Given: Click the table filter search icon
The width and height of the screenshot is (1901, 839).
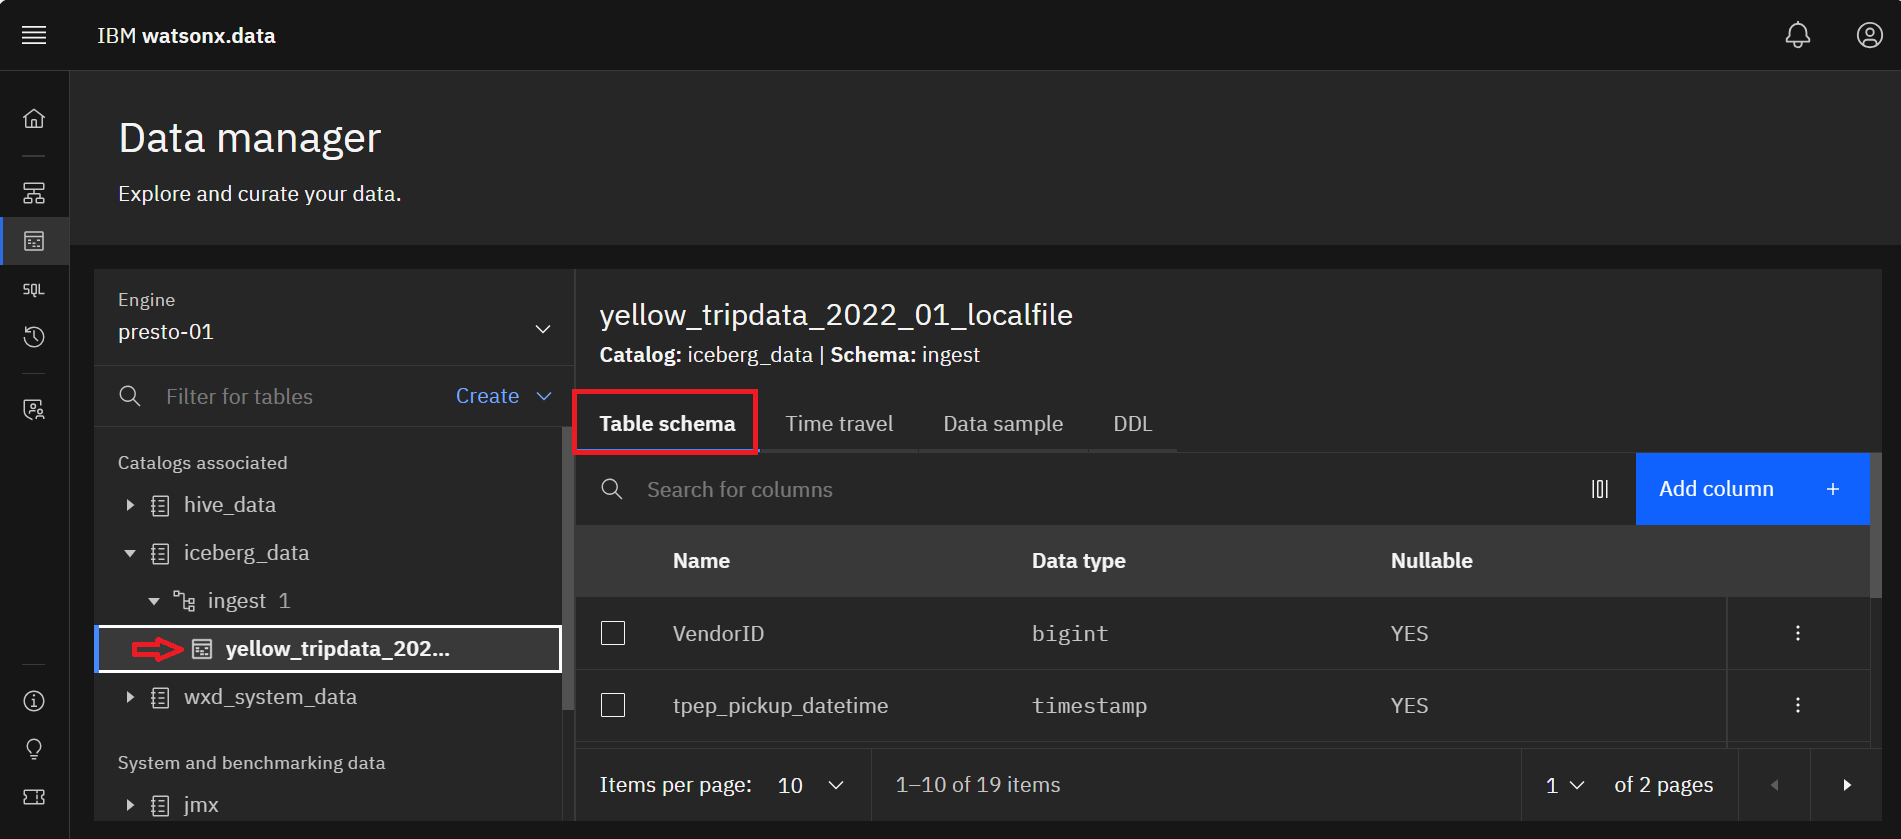Looking at the screenshot, I should (x=130, y=396).
